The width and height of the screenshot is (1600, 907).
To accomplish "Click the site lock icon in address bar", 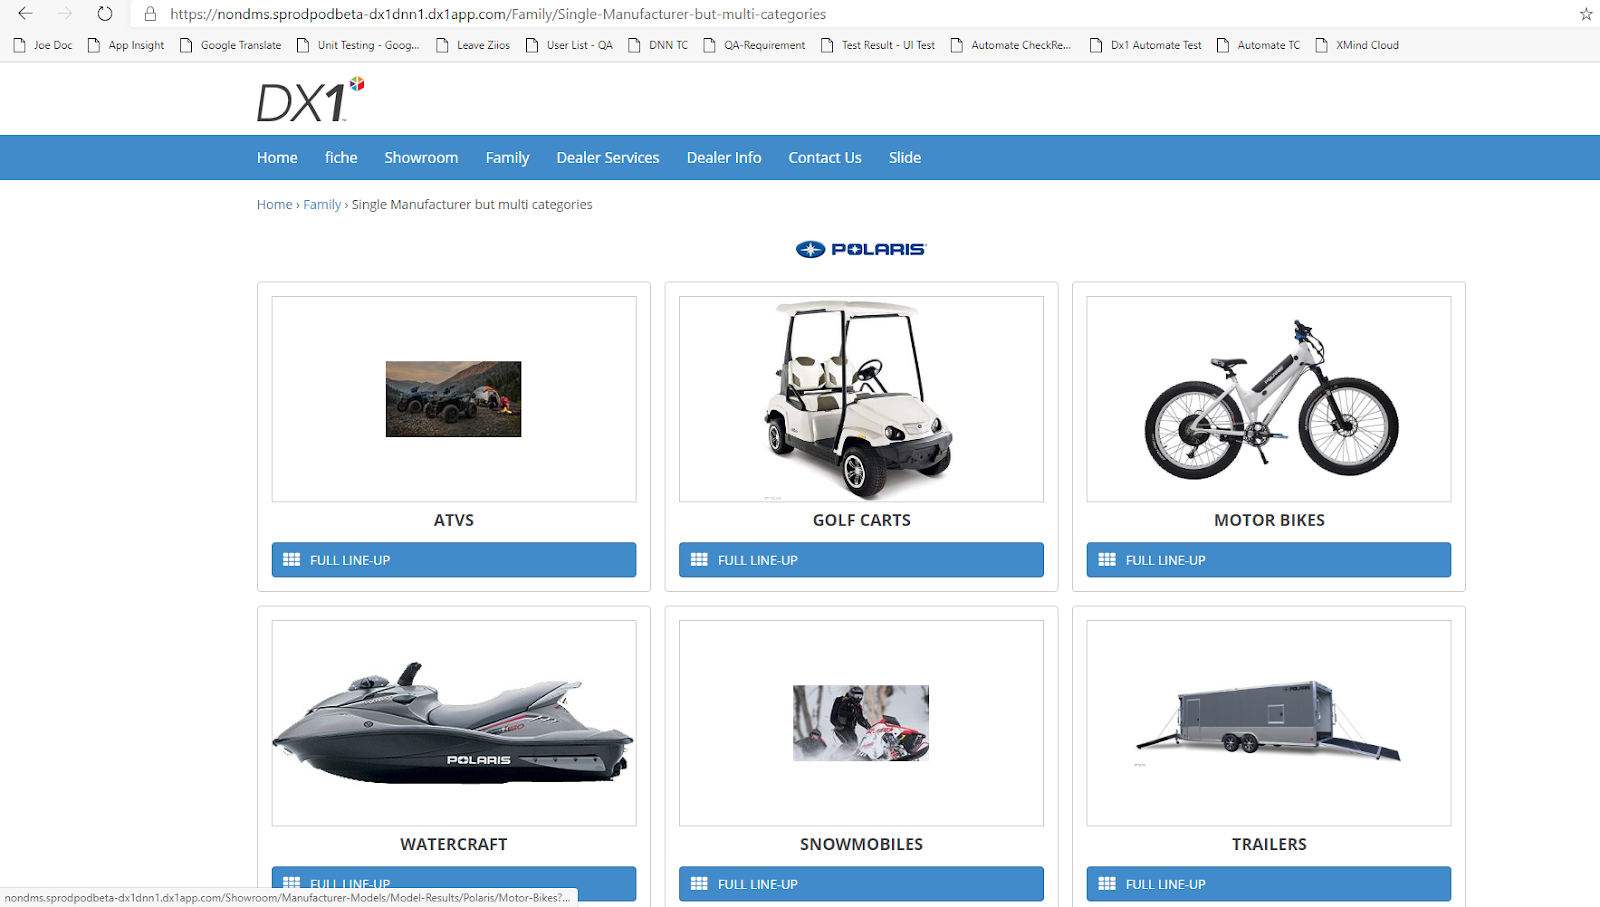I will [150, 14].
